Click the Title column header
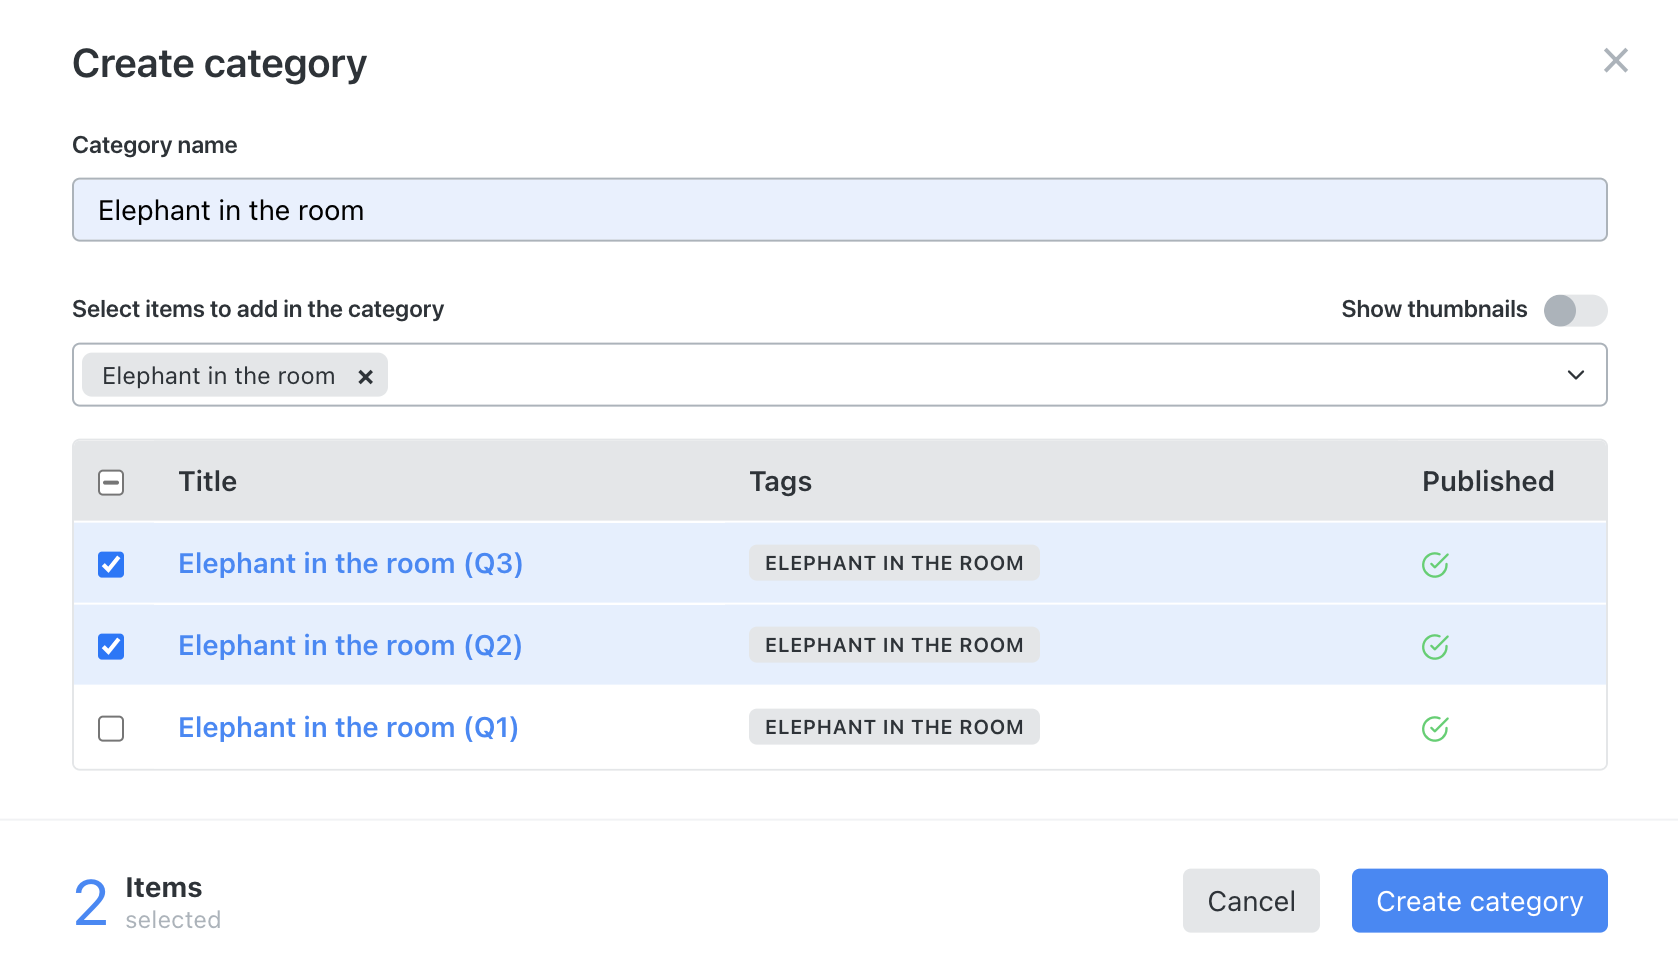This screenshot has width=1678, height=972. [207, 482]
